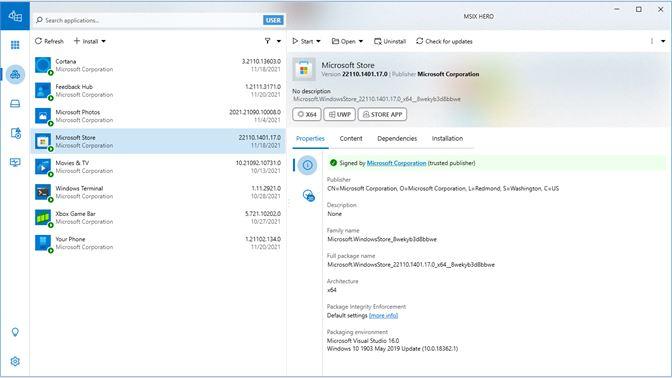Screen dimensions: 672x378
Task: Click the Windows 10 1903 May 2019 Update text
Action: coord(392,348)
